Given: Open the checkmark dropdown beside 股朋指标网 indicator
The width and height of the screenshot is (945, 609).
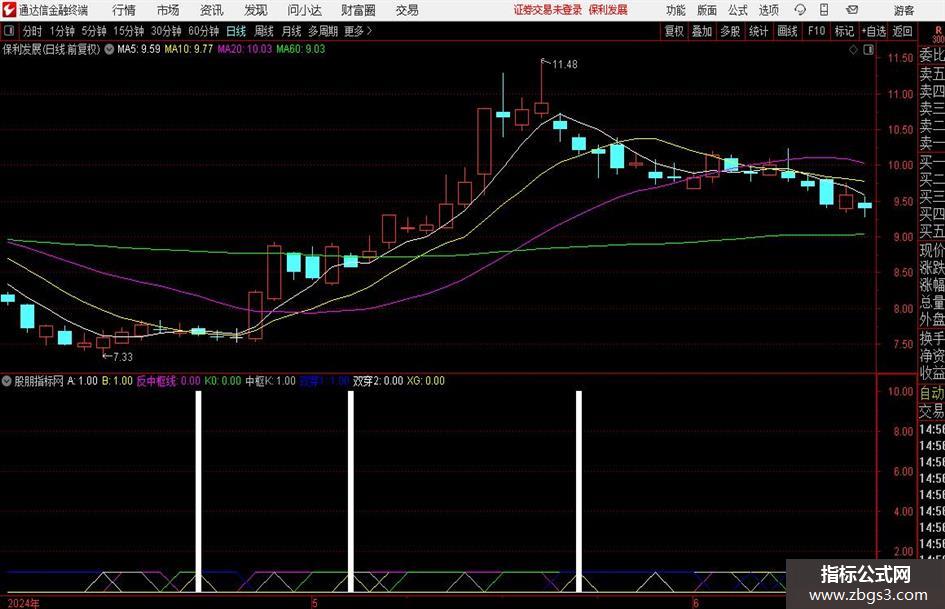Looking at the screenshot, I should click(x=7, y=381).
